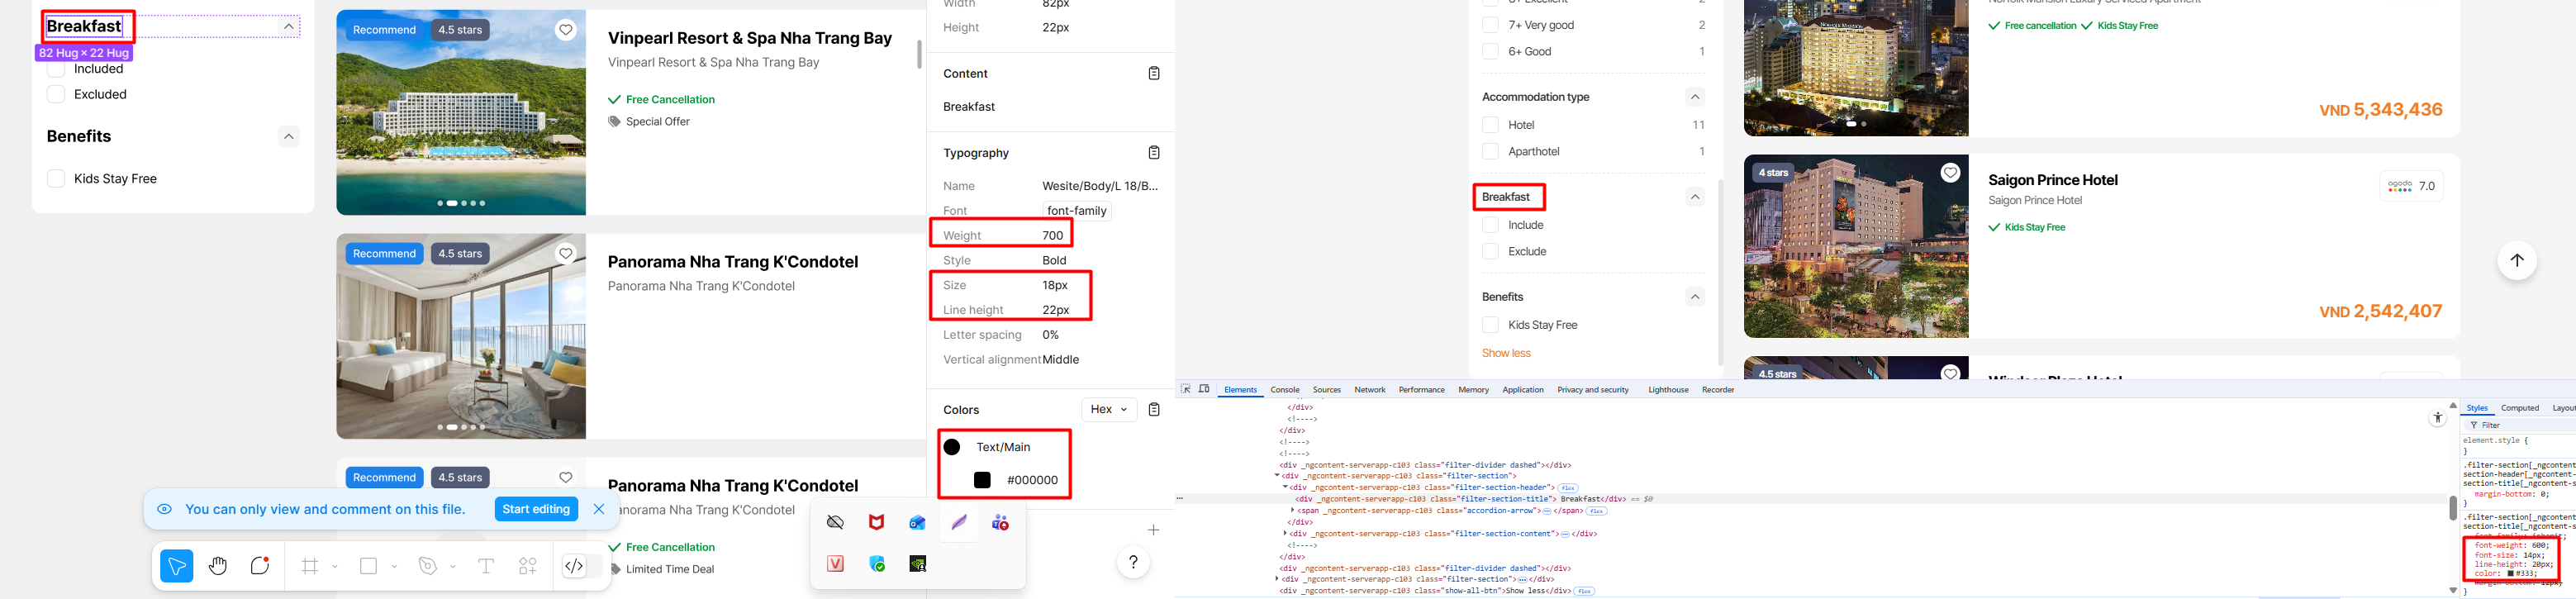Select the Hand tool in Figma toolbar
2576x599 pixels.
tap(218, 567)
